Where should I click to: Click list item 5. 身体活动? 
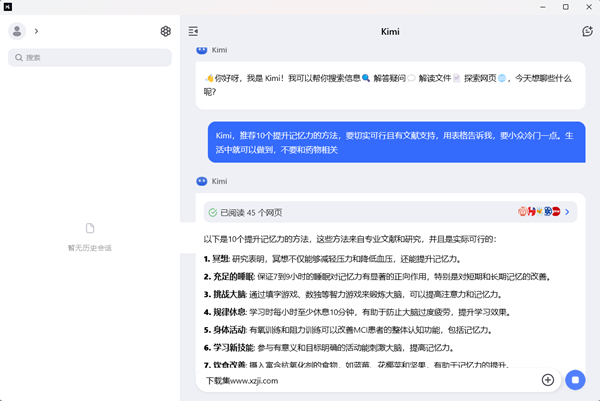click(x=349, y=330)
